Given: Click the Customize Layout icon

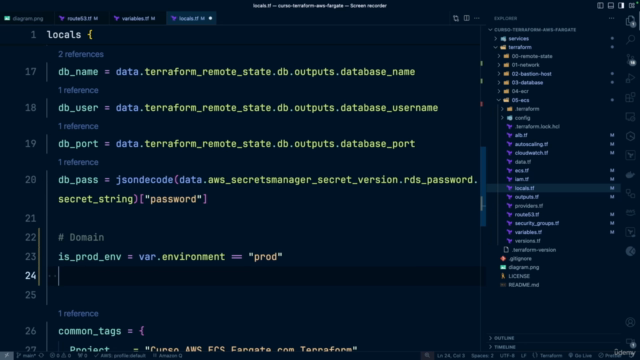Looking at the screenshot, I should pyautogui.click(x=632, y=6).
